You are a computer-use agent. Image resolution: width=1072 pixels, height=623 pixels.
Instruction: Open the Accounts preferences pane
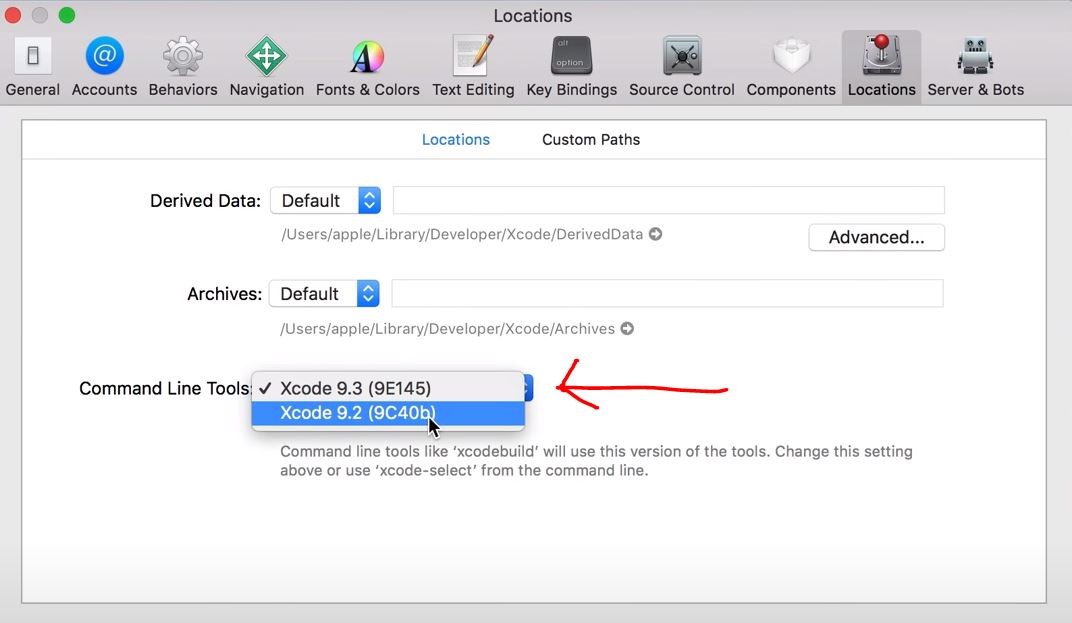[x=104, y=63]
